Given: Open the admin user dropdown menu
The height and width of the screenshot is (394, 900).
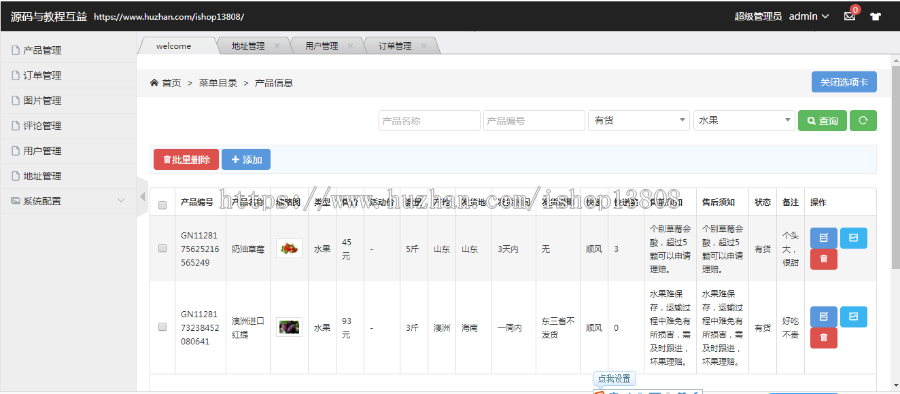Looking at the screenshot, I should [809, 16].
